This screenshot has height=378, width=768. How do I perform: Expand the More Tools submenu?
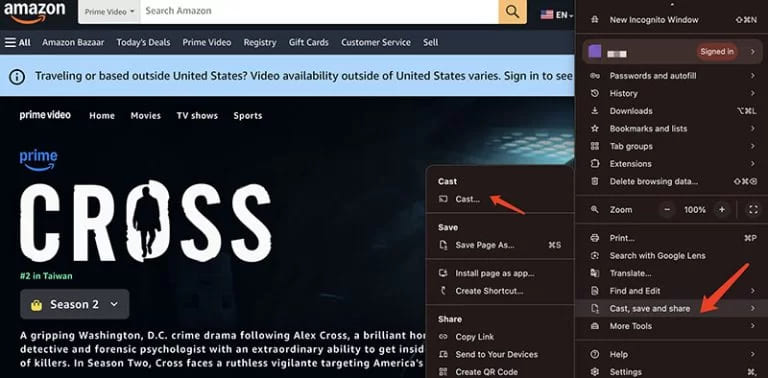click(x=752, y=326)
